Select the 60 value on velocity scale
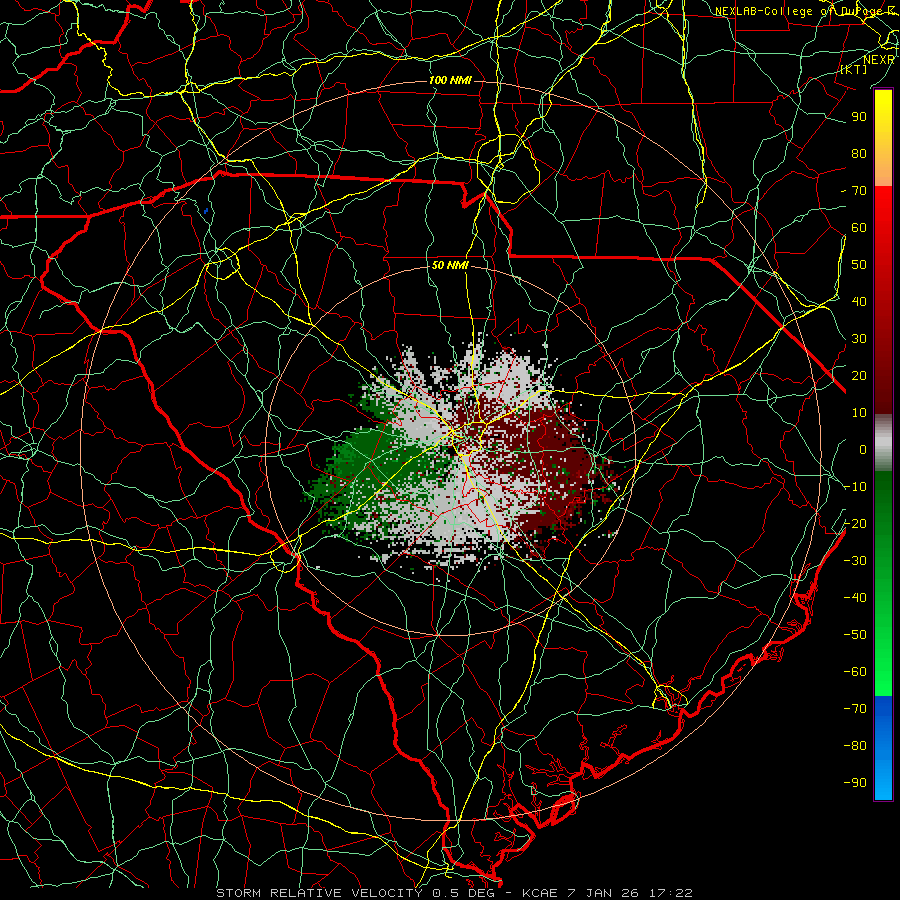Screen dimensions: 900x900 click(x=859, y=228)
